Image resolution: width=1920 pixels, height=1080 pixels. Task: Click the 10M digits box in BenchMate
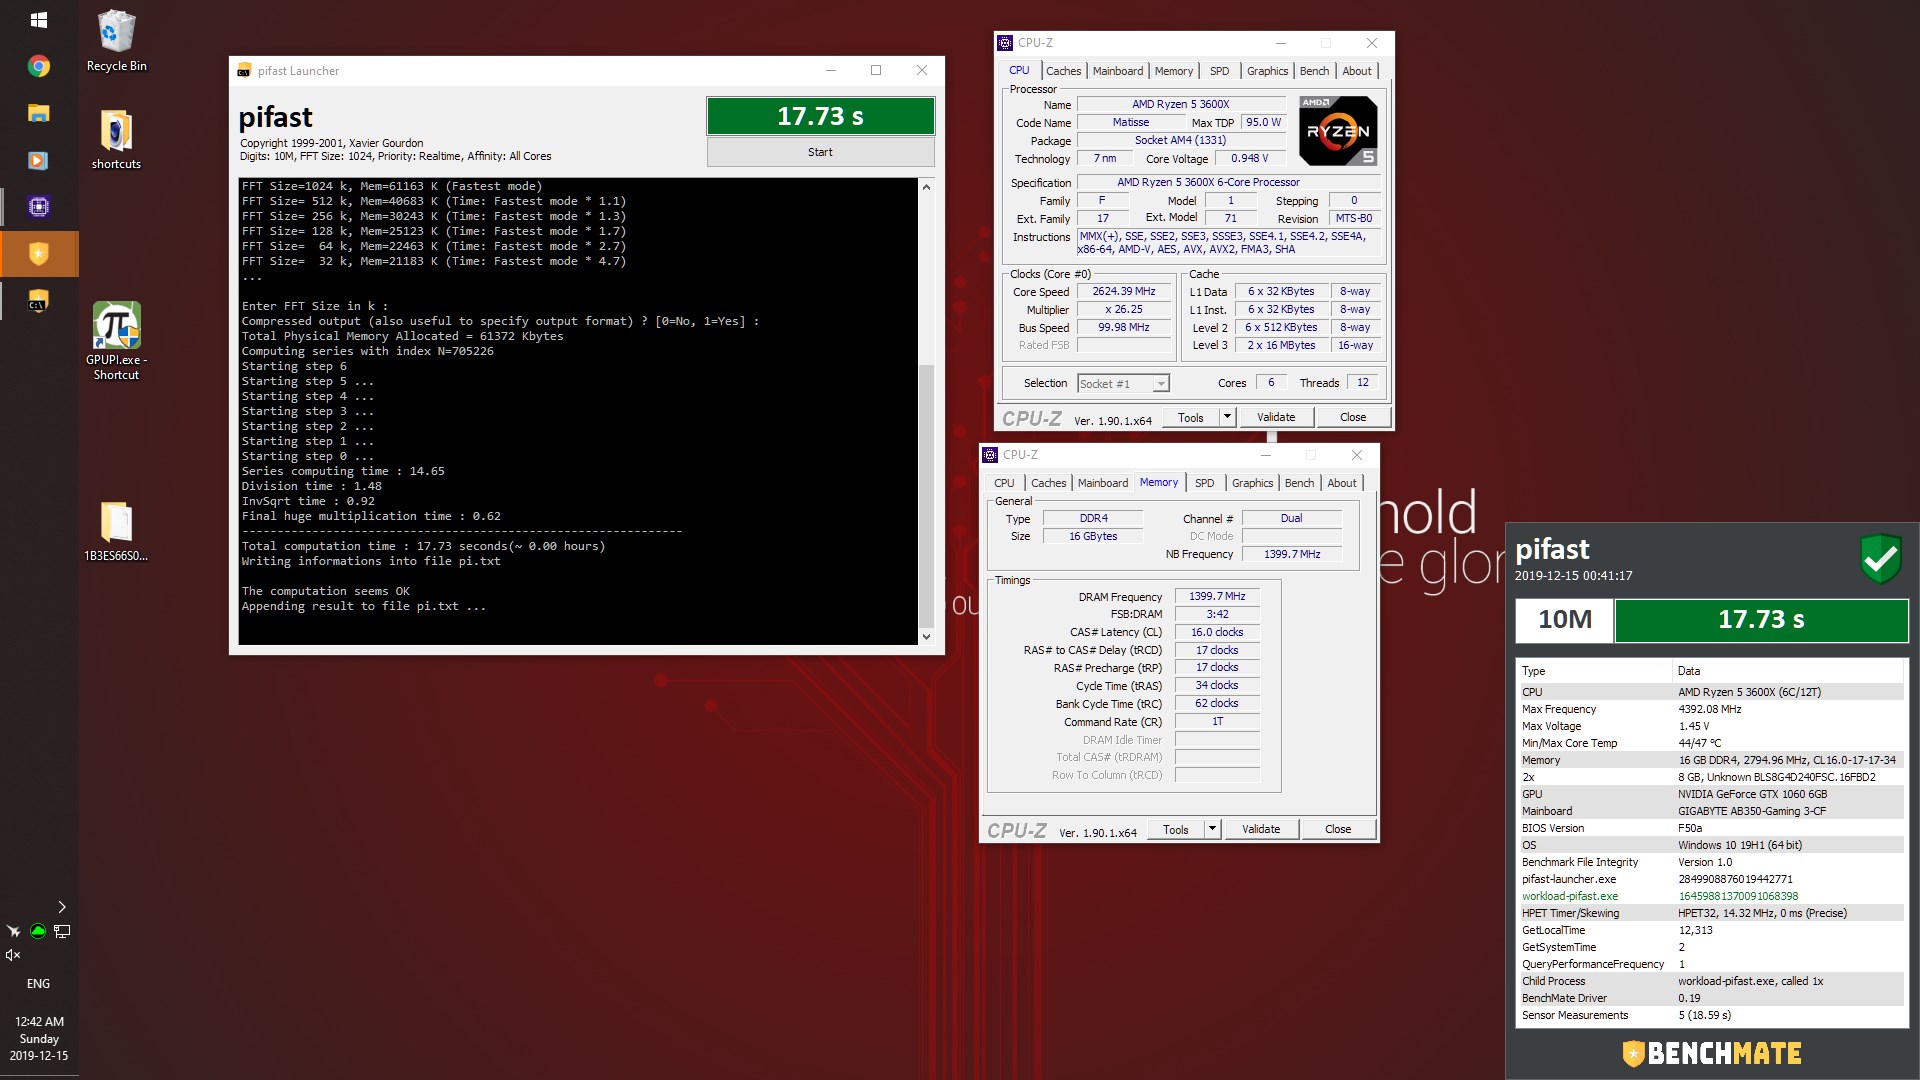1564,620
